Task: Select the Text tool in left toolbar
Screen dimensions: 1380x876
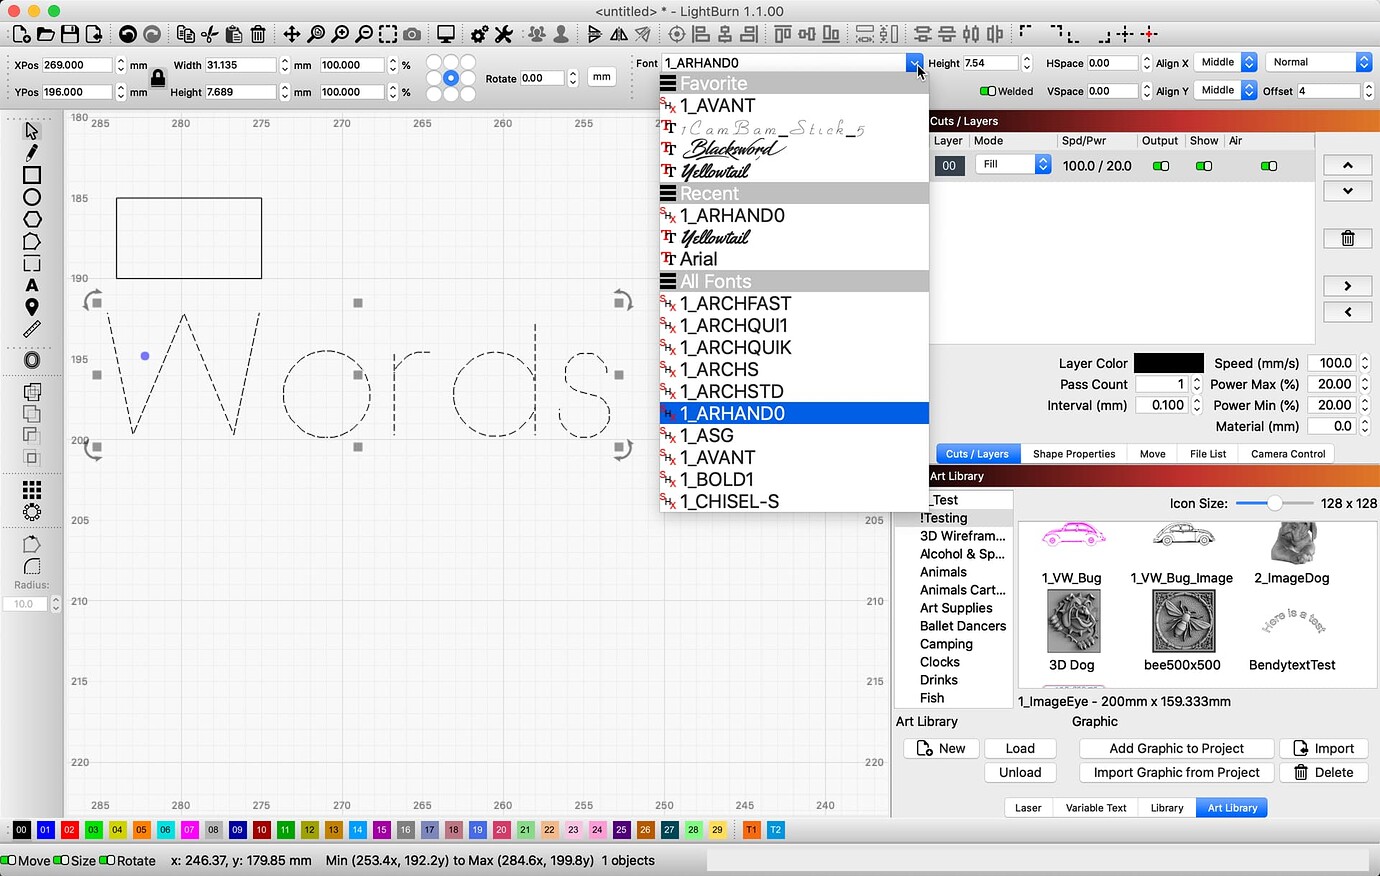Action: 31,285
